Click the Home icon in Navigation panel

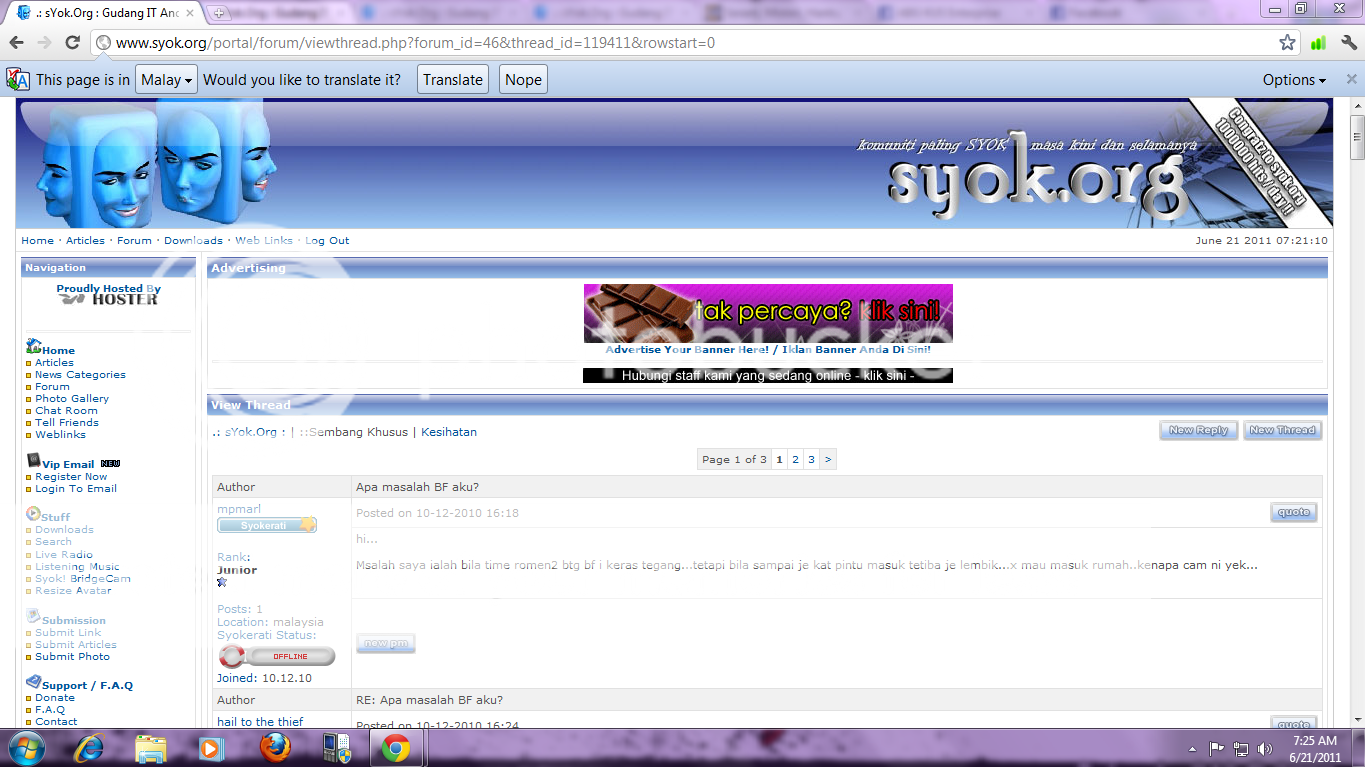(x=33, y=347)
